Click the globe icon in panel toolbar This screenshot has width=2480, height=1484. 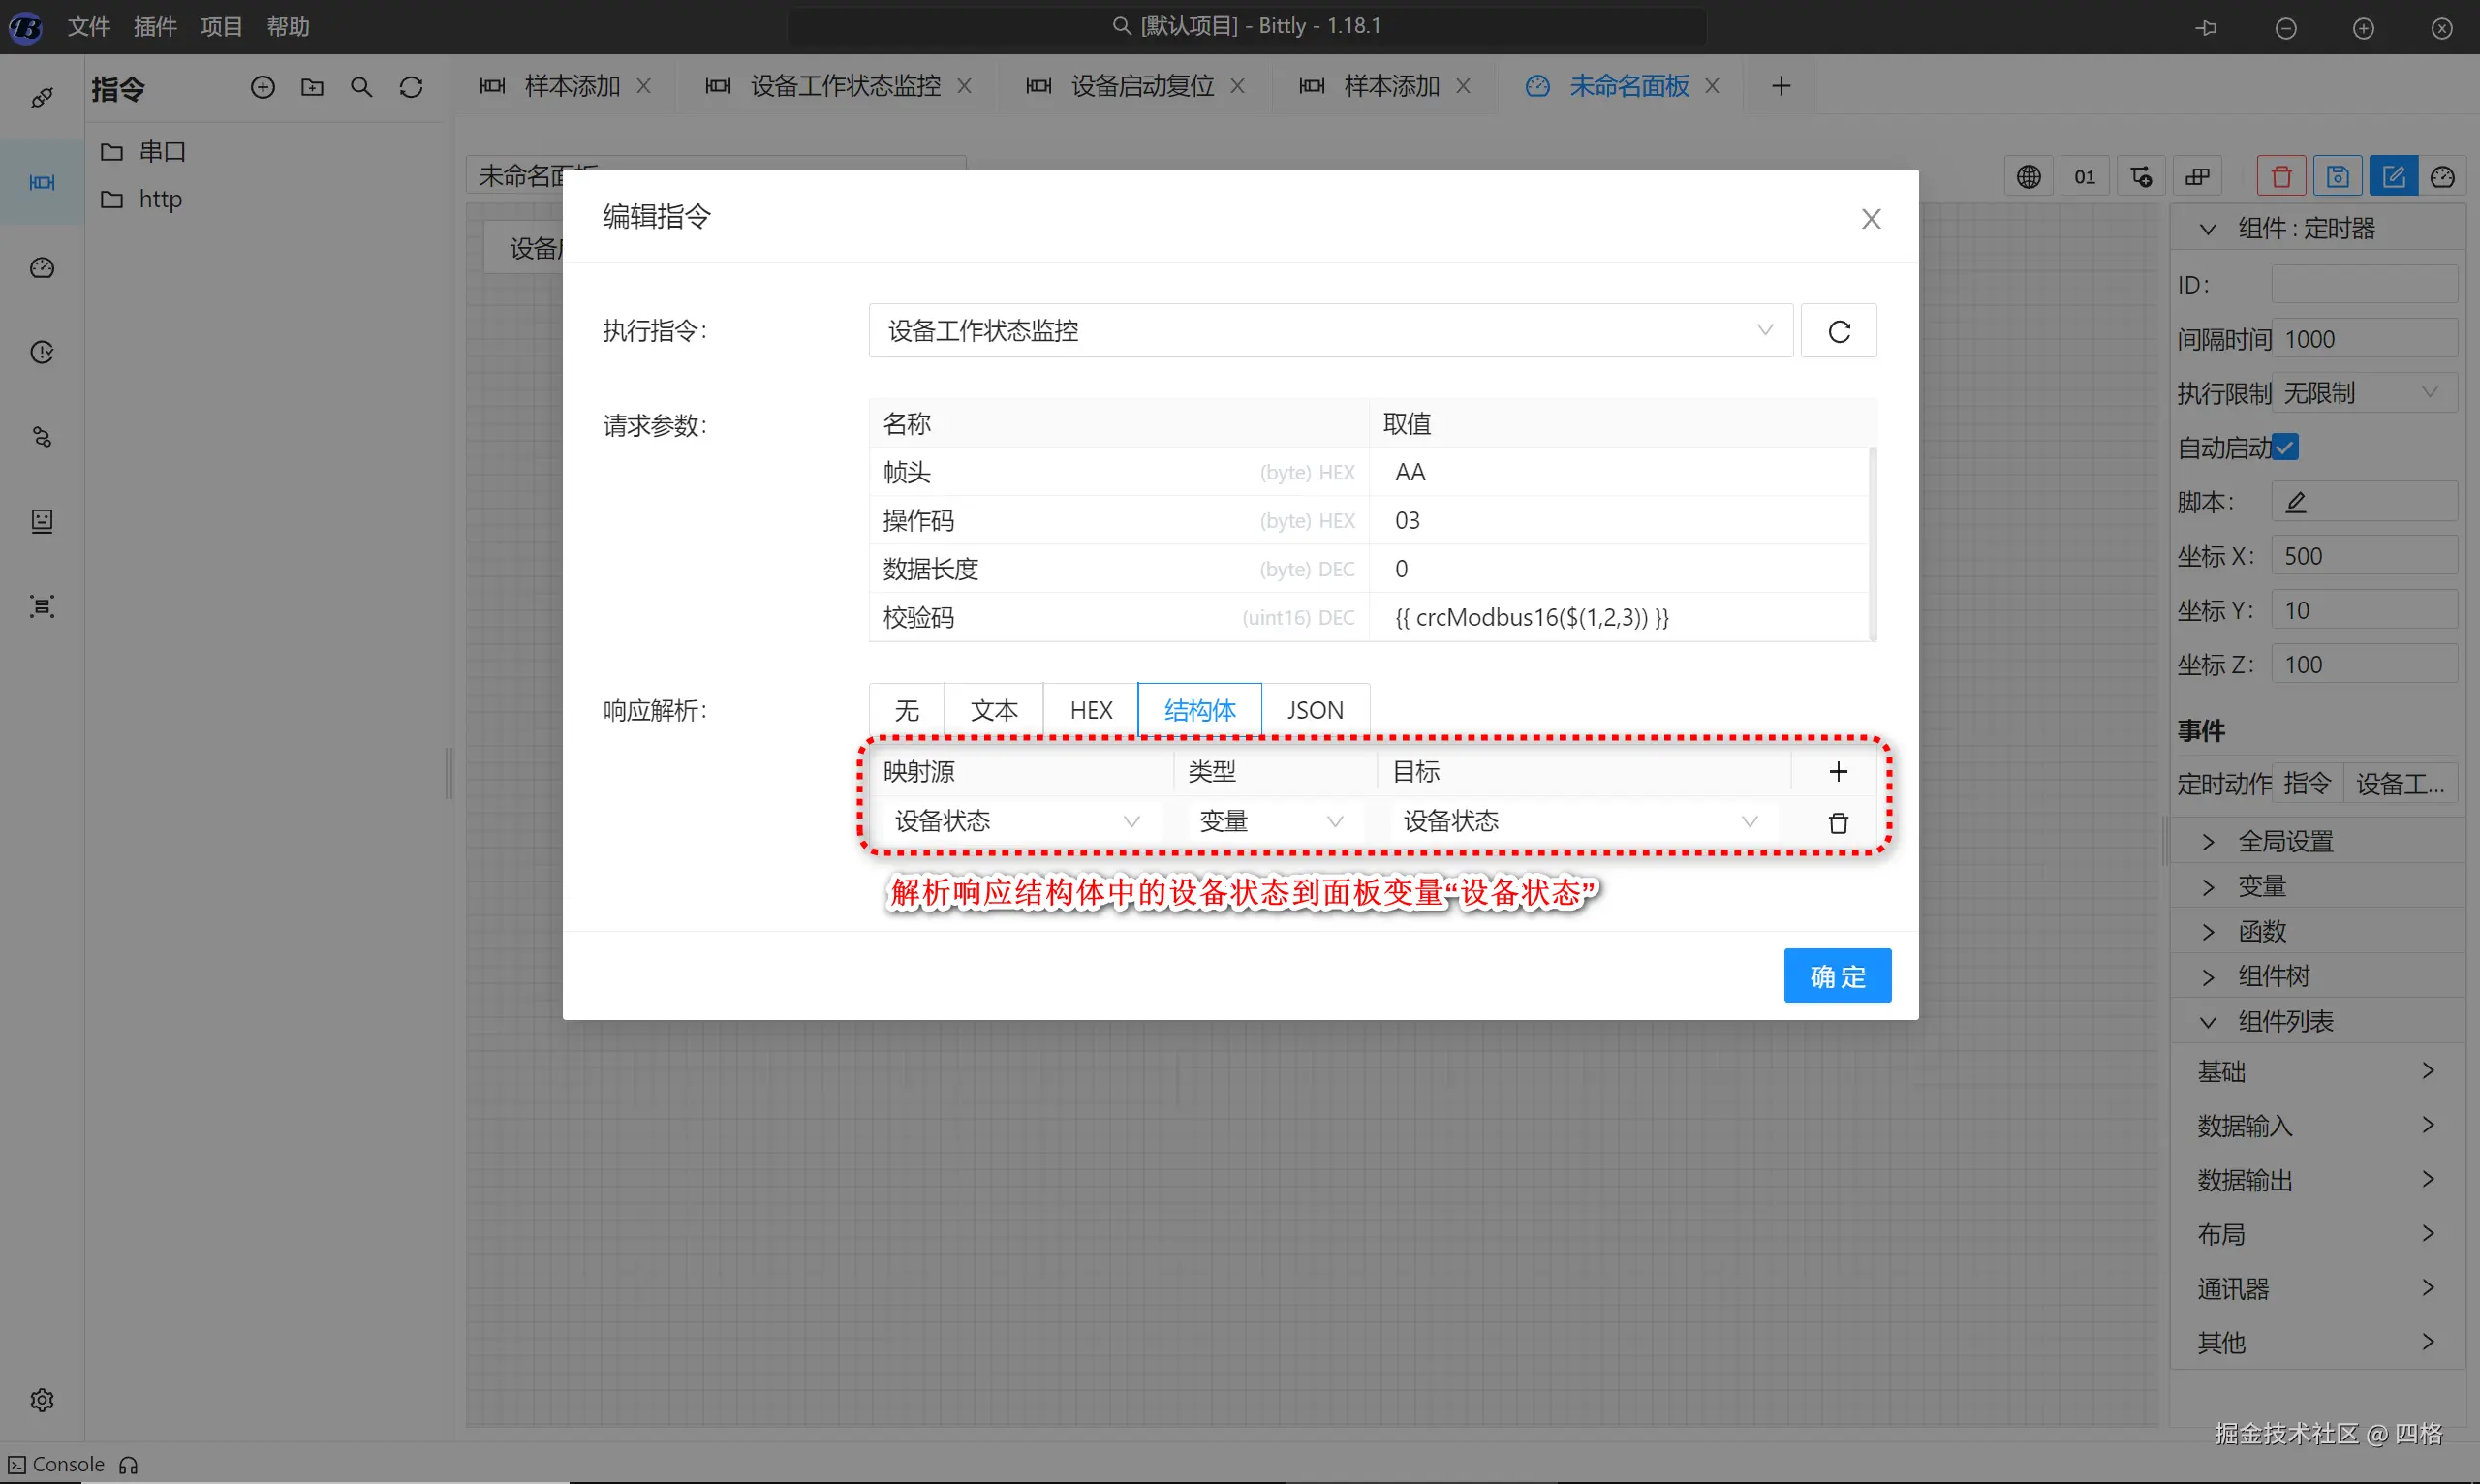[2028, 177]
